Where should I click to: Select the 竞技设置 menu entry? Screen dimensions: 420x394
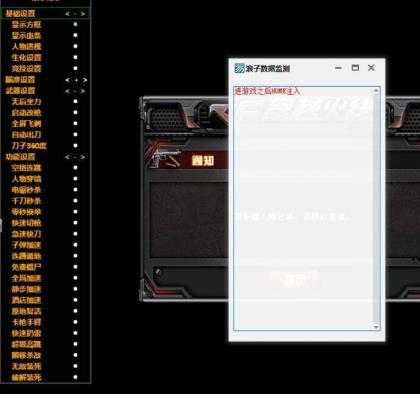pos(26,68)
